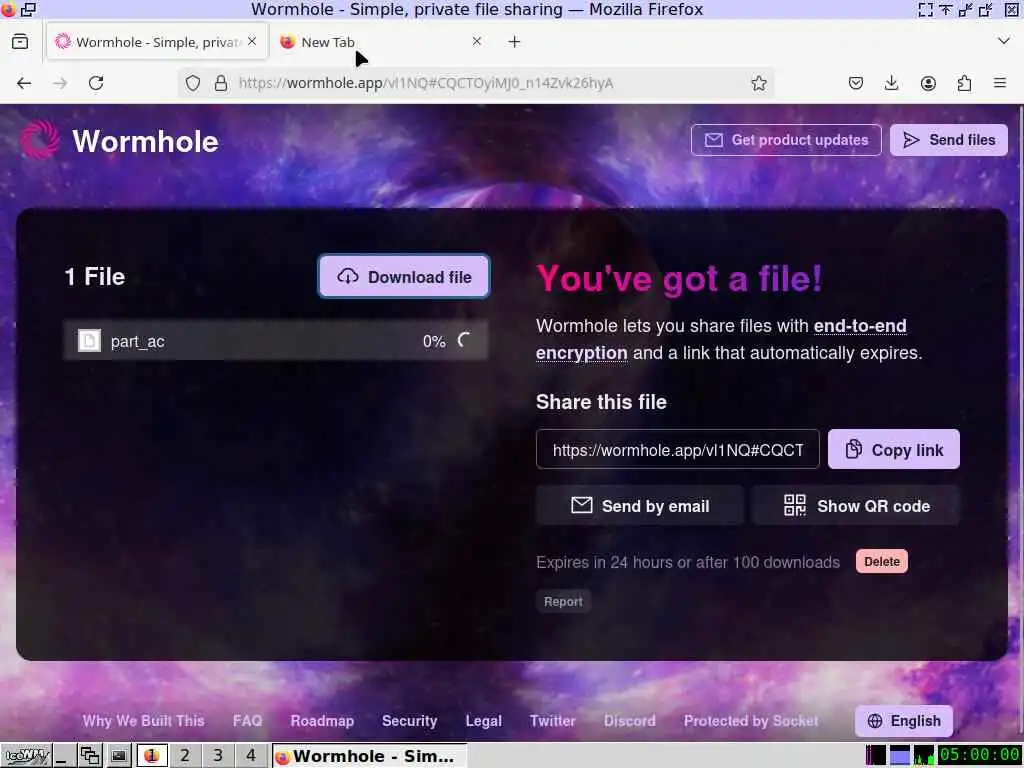Open a new tab with plus icon

(x=515, y=42)
